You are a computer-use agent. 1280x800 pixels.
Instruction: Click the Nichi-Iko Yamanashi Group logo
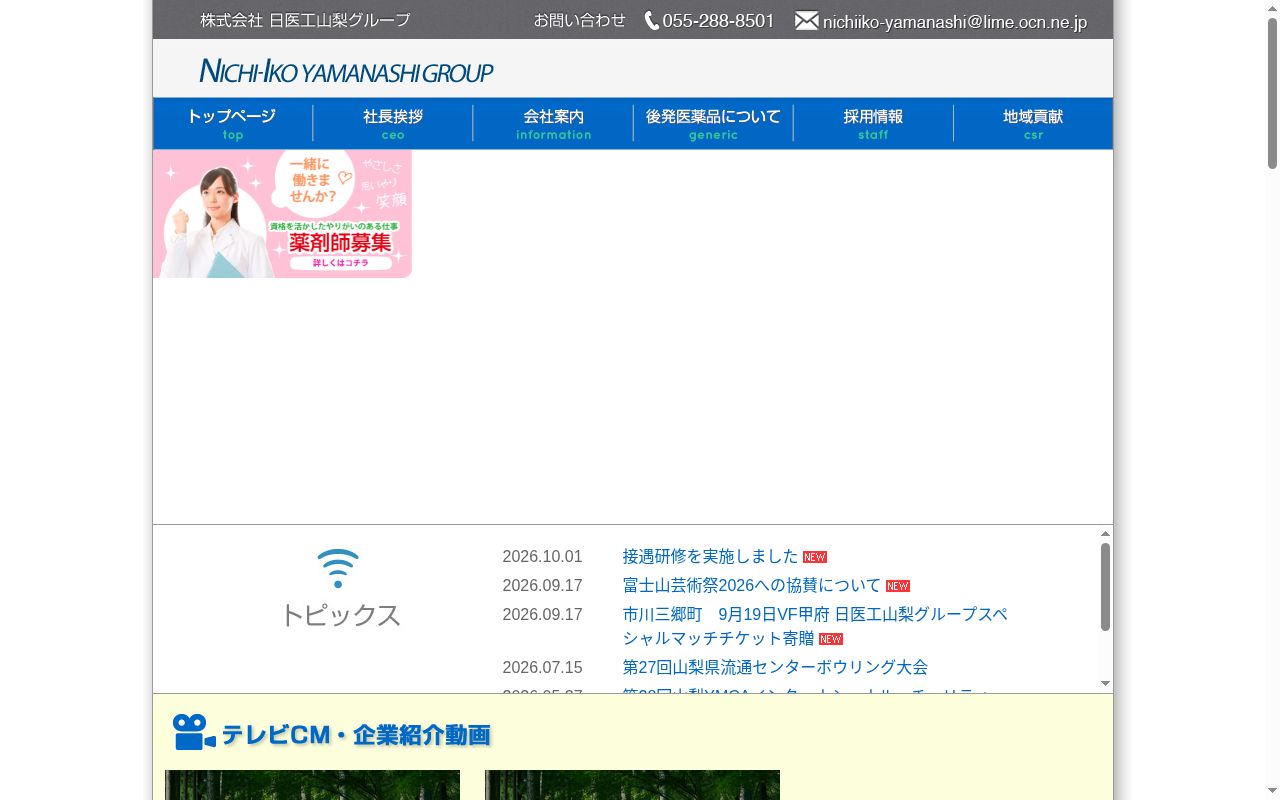[346, 71]
